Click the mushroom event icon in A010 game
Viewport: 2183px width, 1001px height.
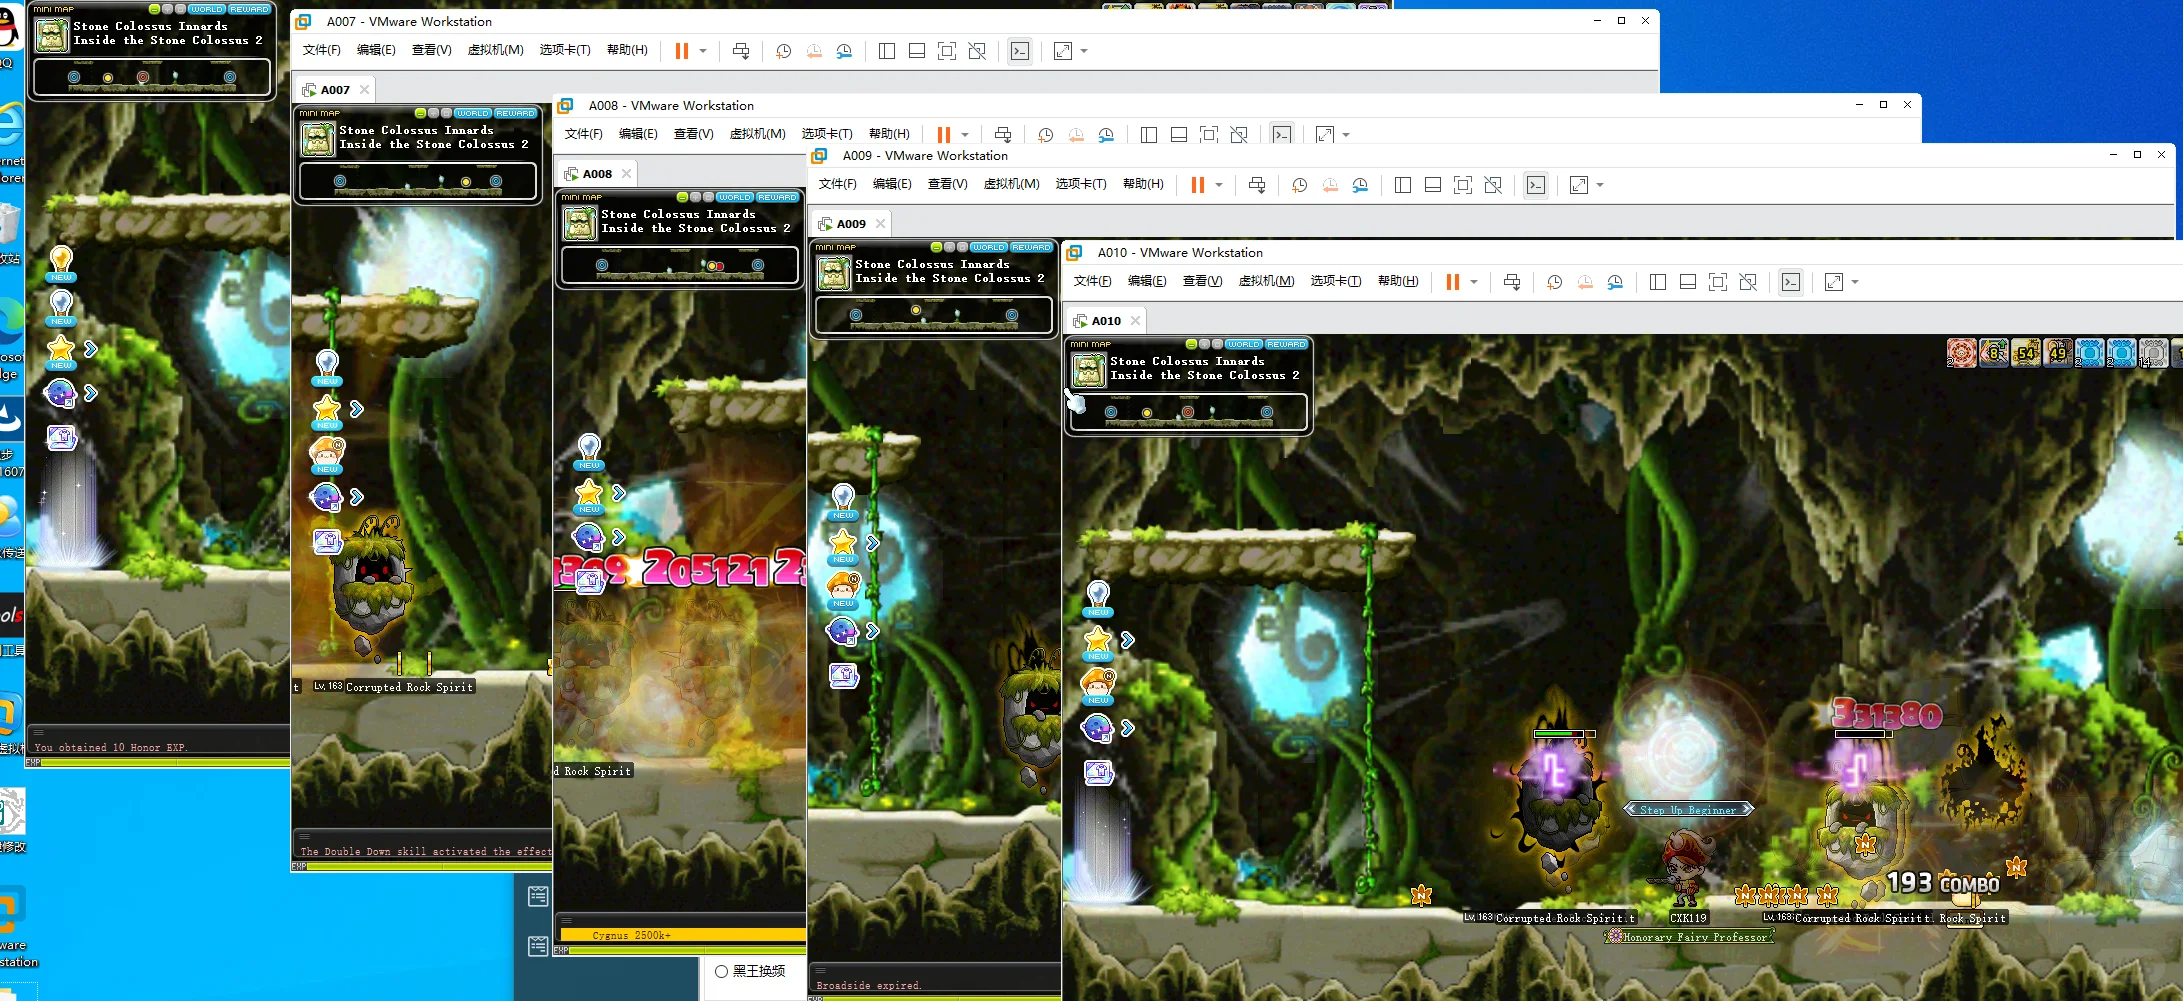[x=1098, y=685]
